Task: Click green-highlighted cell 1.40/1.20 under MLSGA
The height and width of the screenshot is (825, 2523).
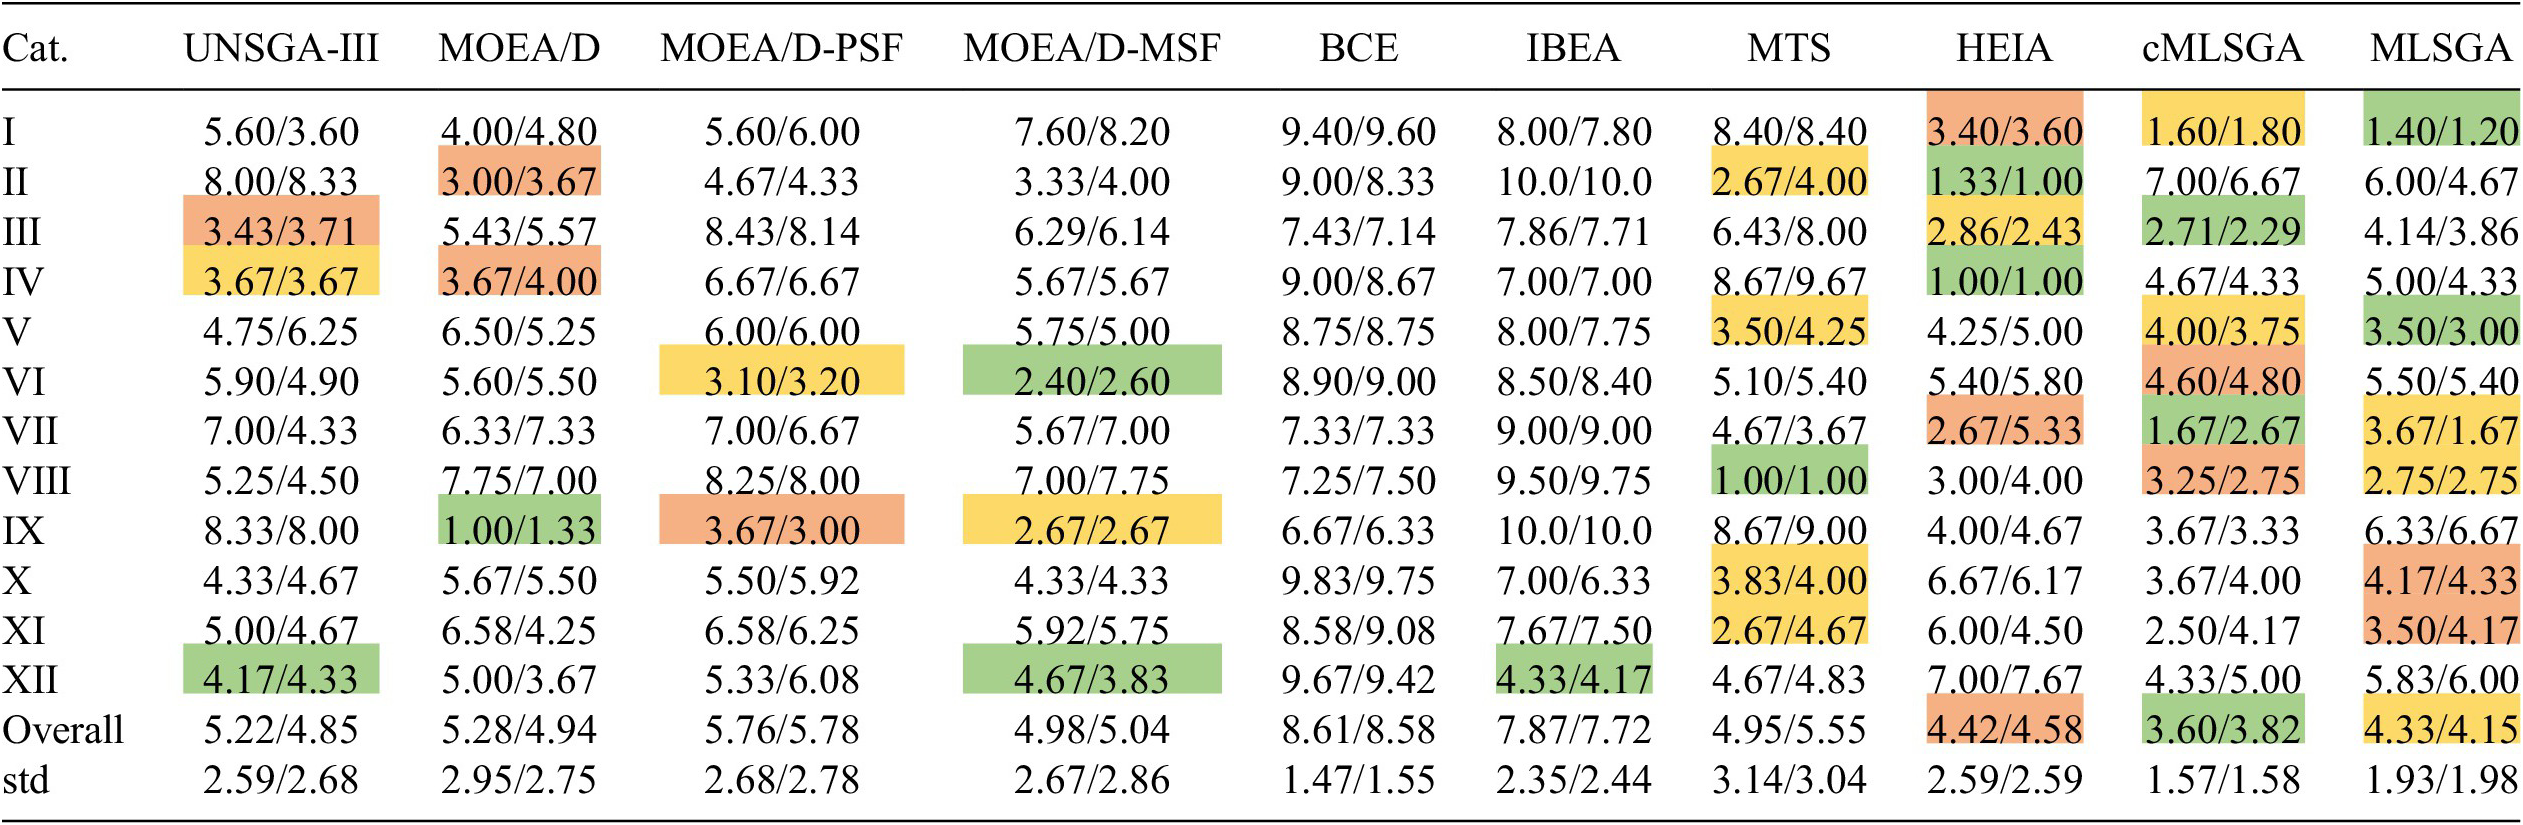Action: coord(2441,131)
